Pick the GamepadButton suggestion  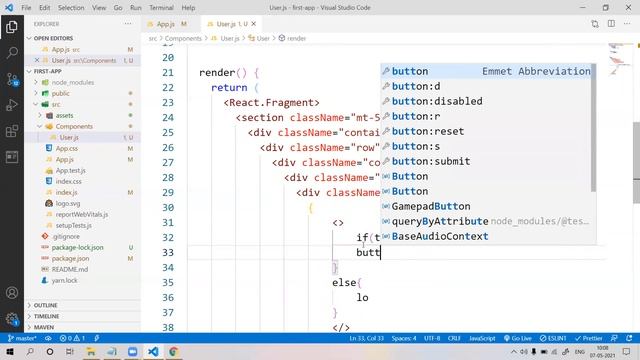[x=486, y=206]
